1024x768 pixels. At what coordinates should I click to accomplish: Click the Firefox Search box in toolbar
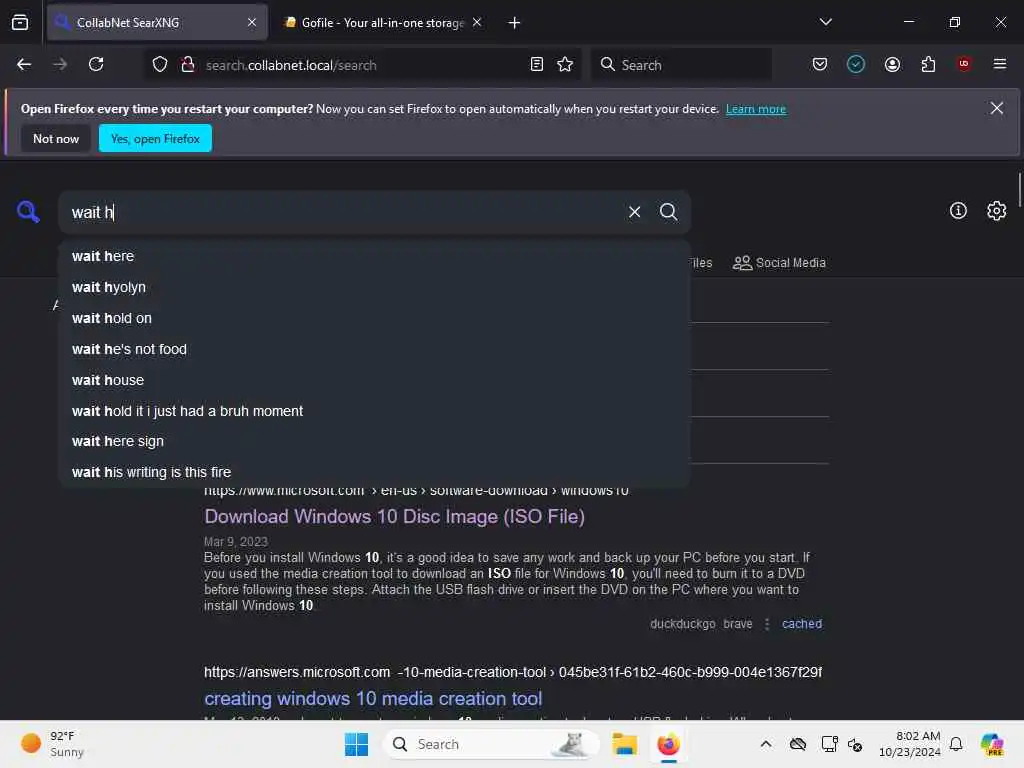(x=680, y=65)
